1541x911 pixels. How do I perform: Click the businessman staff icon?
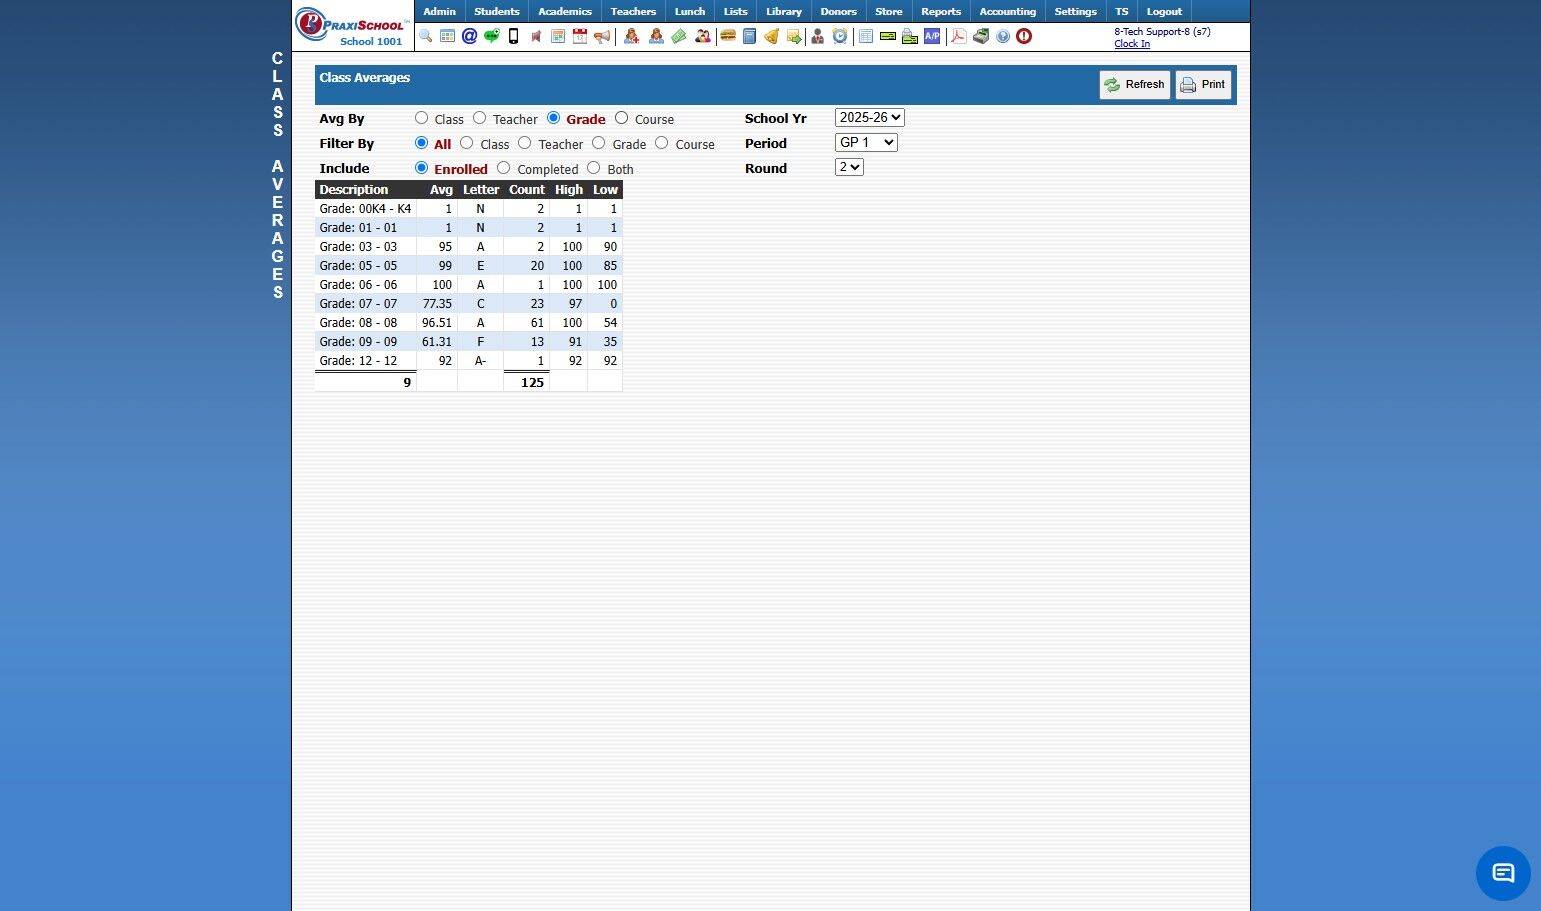pos(818,36)
